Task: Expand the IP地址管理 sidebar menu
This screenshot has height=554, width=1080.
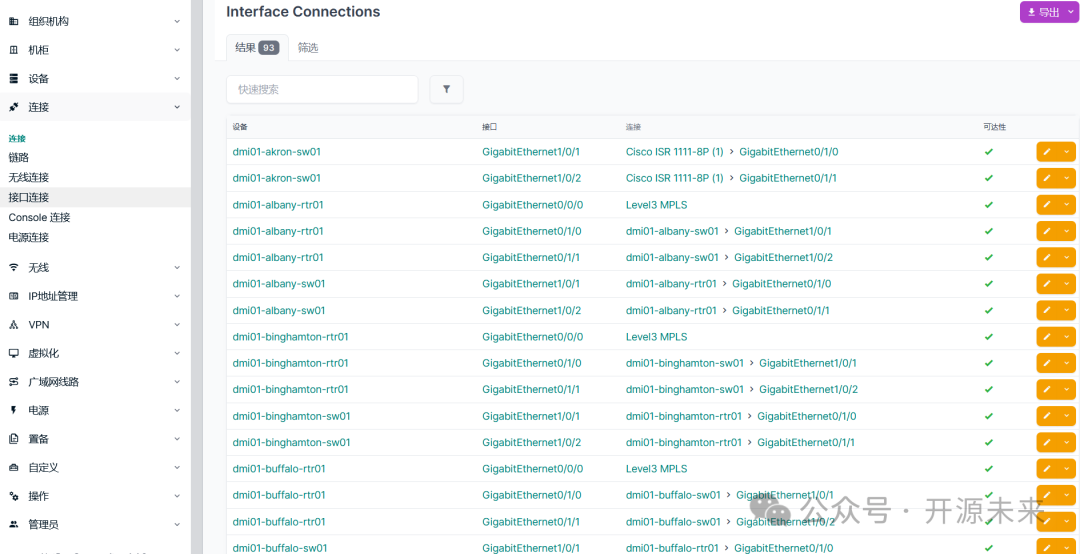Action: point(177,296)
